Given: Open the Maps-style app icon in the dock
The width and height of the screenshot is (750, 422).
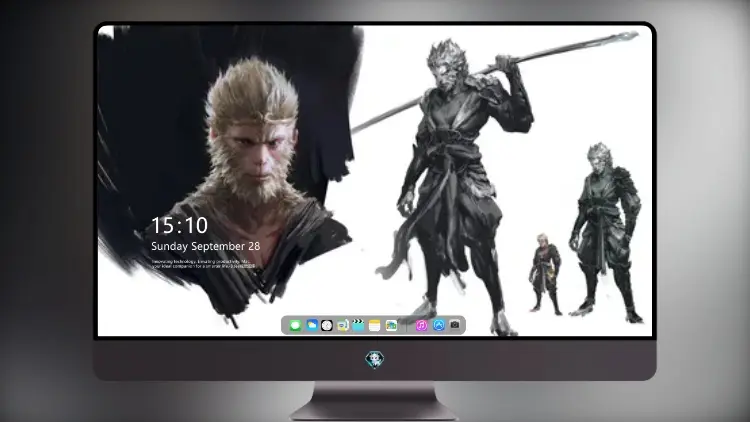Looking at the screenshot, I should pos(391,325).
